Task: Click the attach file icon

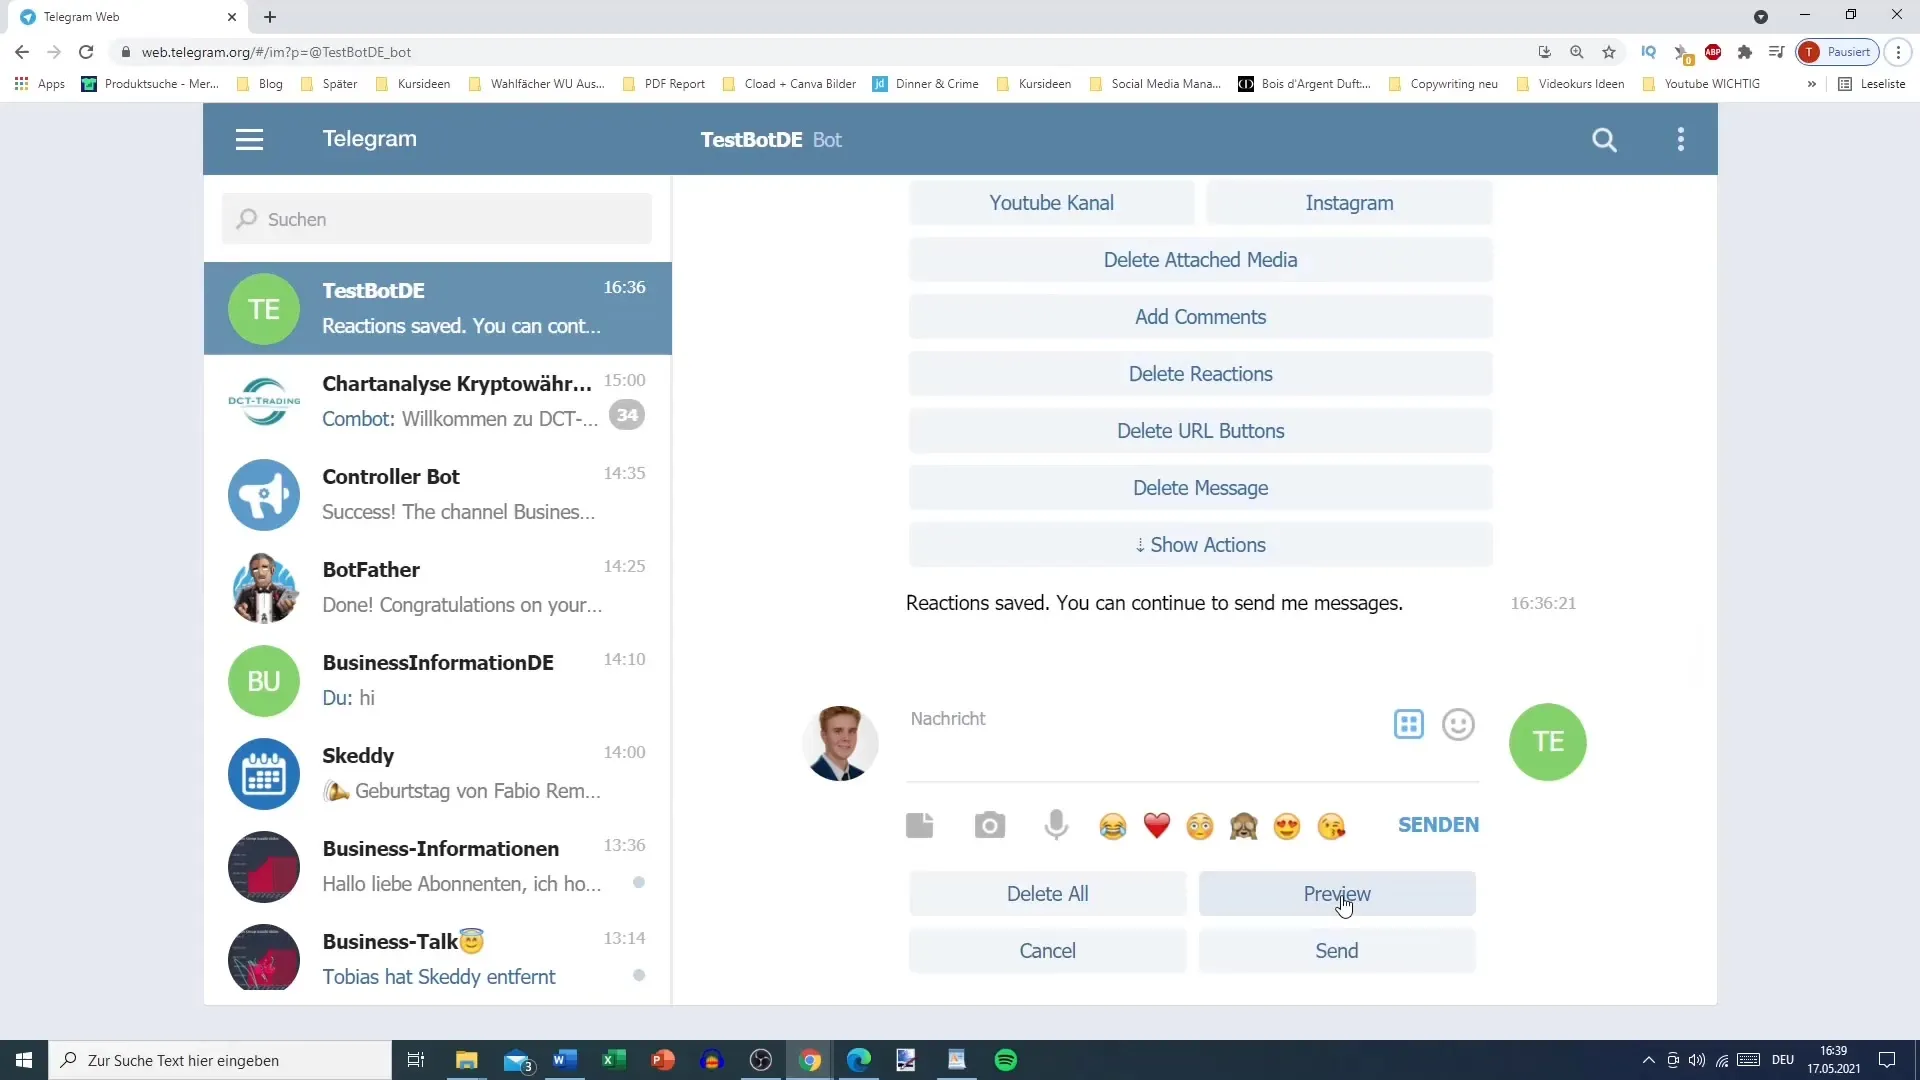Action: (x=919, y=824)
